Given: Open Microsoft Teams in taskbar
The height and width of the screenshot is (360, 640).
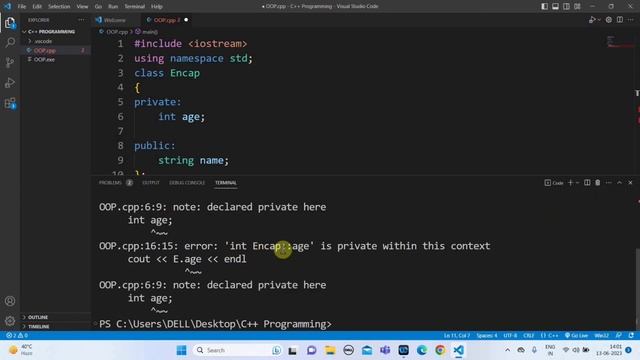Looking at the screenshot, I should (x=385, y=350).
